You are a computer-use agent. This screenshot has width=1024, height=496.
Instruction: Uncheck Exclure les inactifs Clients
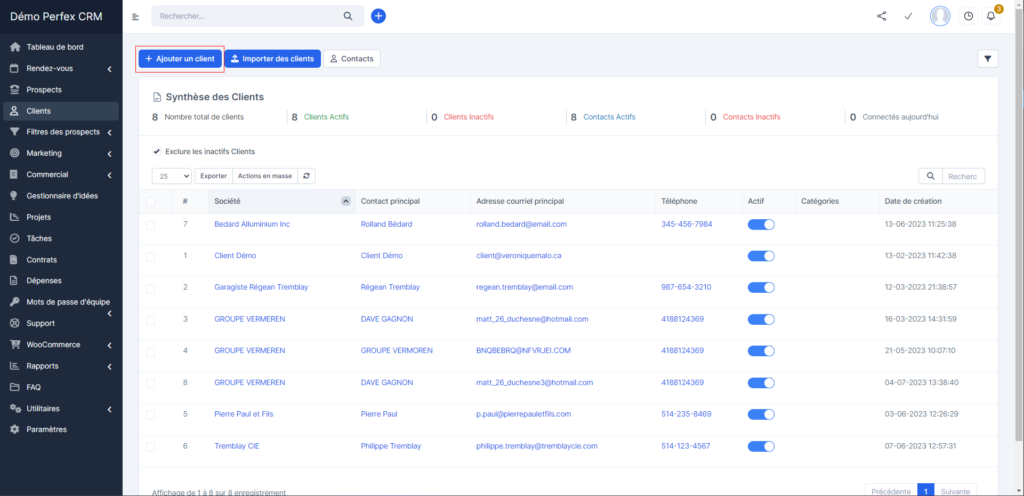coord(157,151)
